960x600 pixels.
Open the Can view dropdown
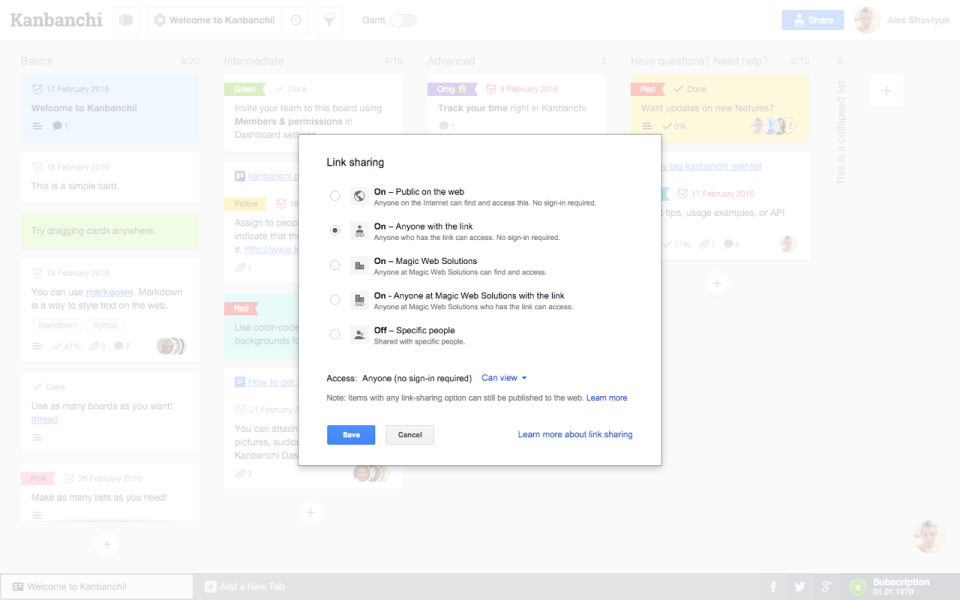[x=504, y=378]
